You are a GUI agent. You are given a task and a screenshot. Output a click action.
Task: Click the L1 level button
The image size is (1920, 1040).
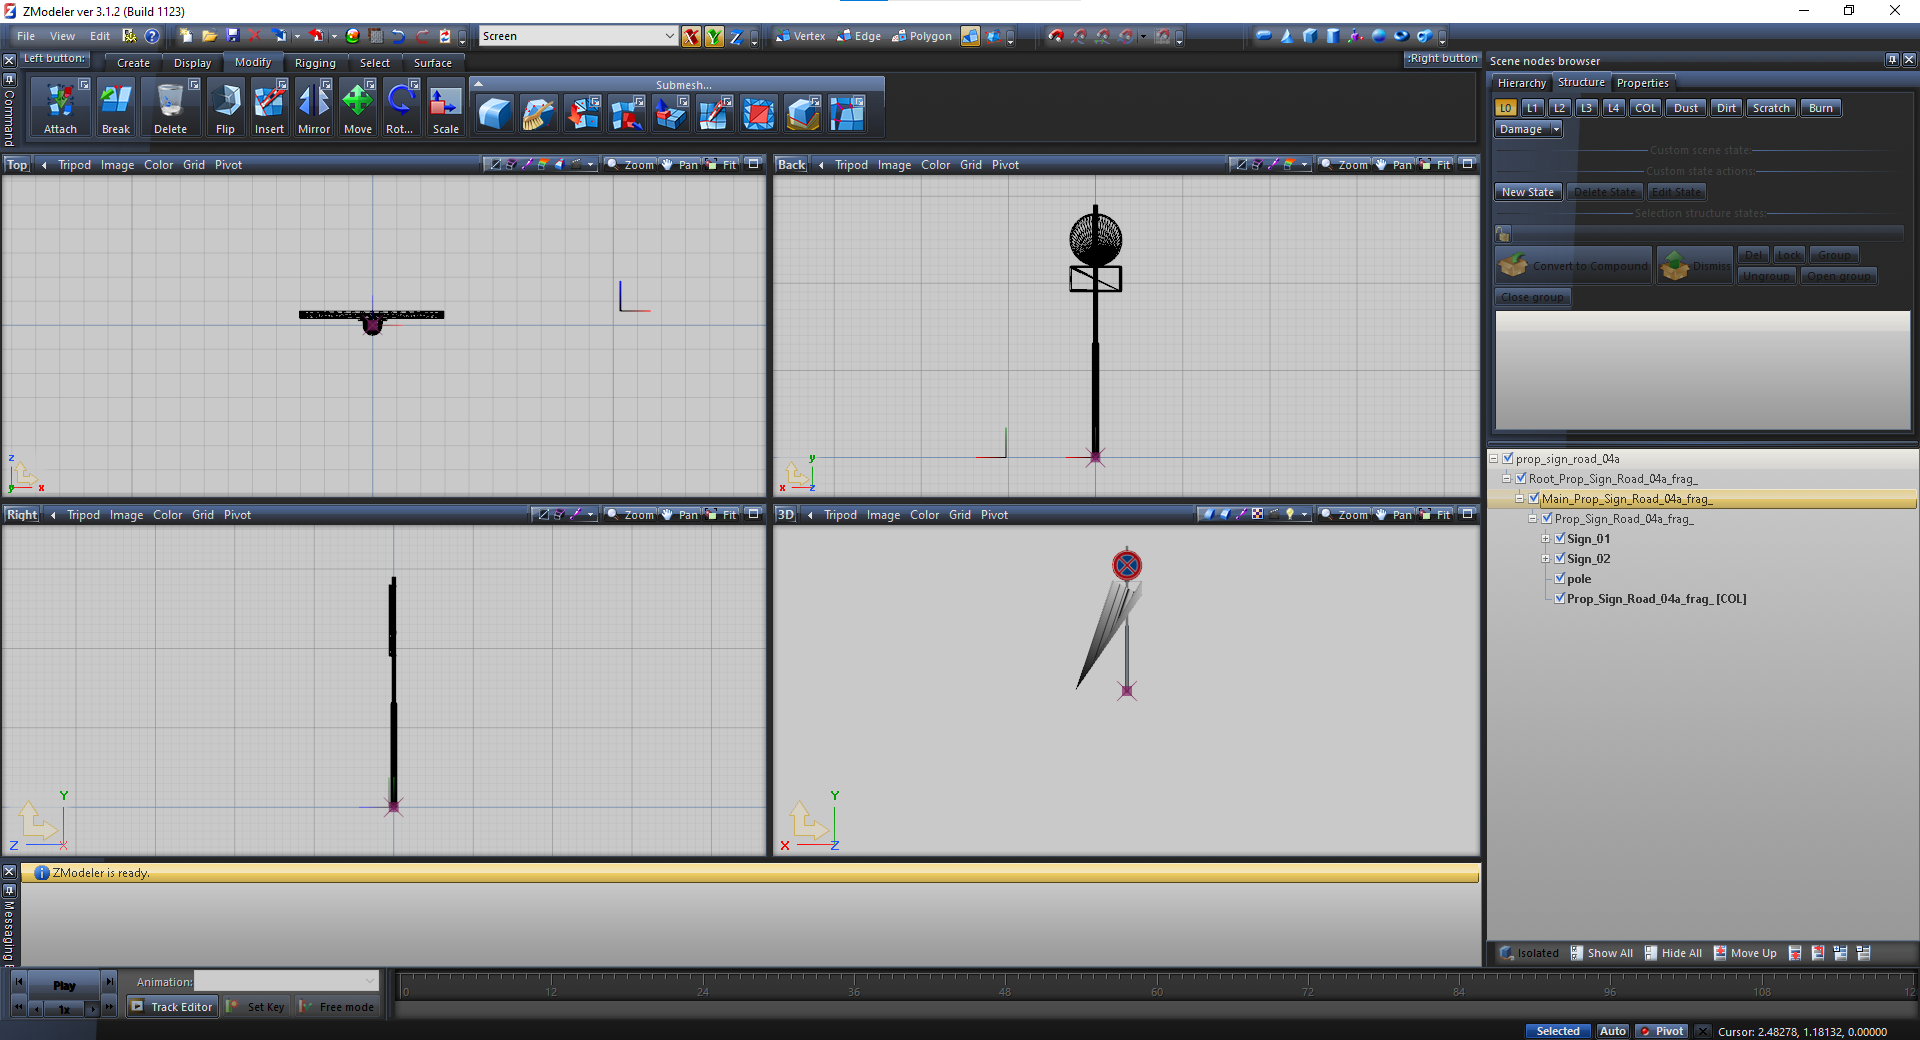pyautogui.click(x=1532, y=108)
